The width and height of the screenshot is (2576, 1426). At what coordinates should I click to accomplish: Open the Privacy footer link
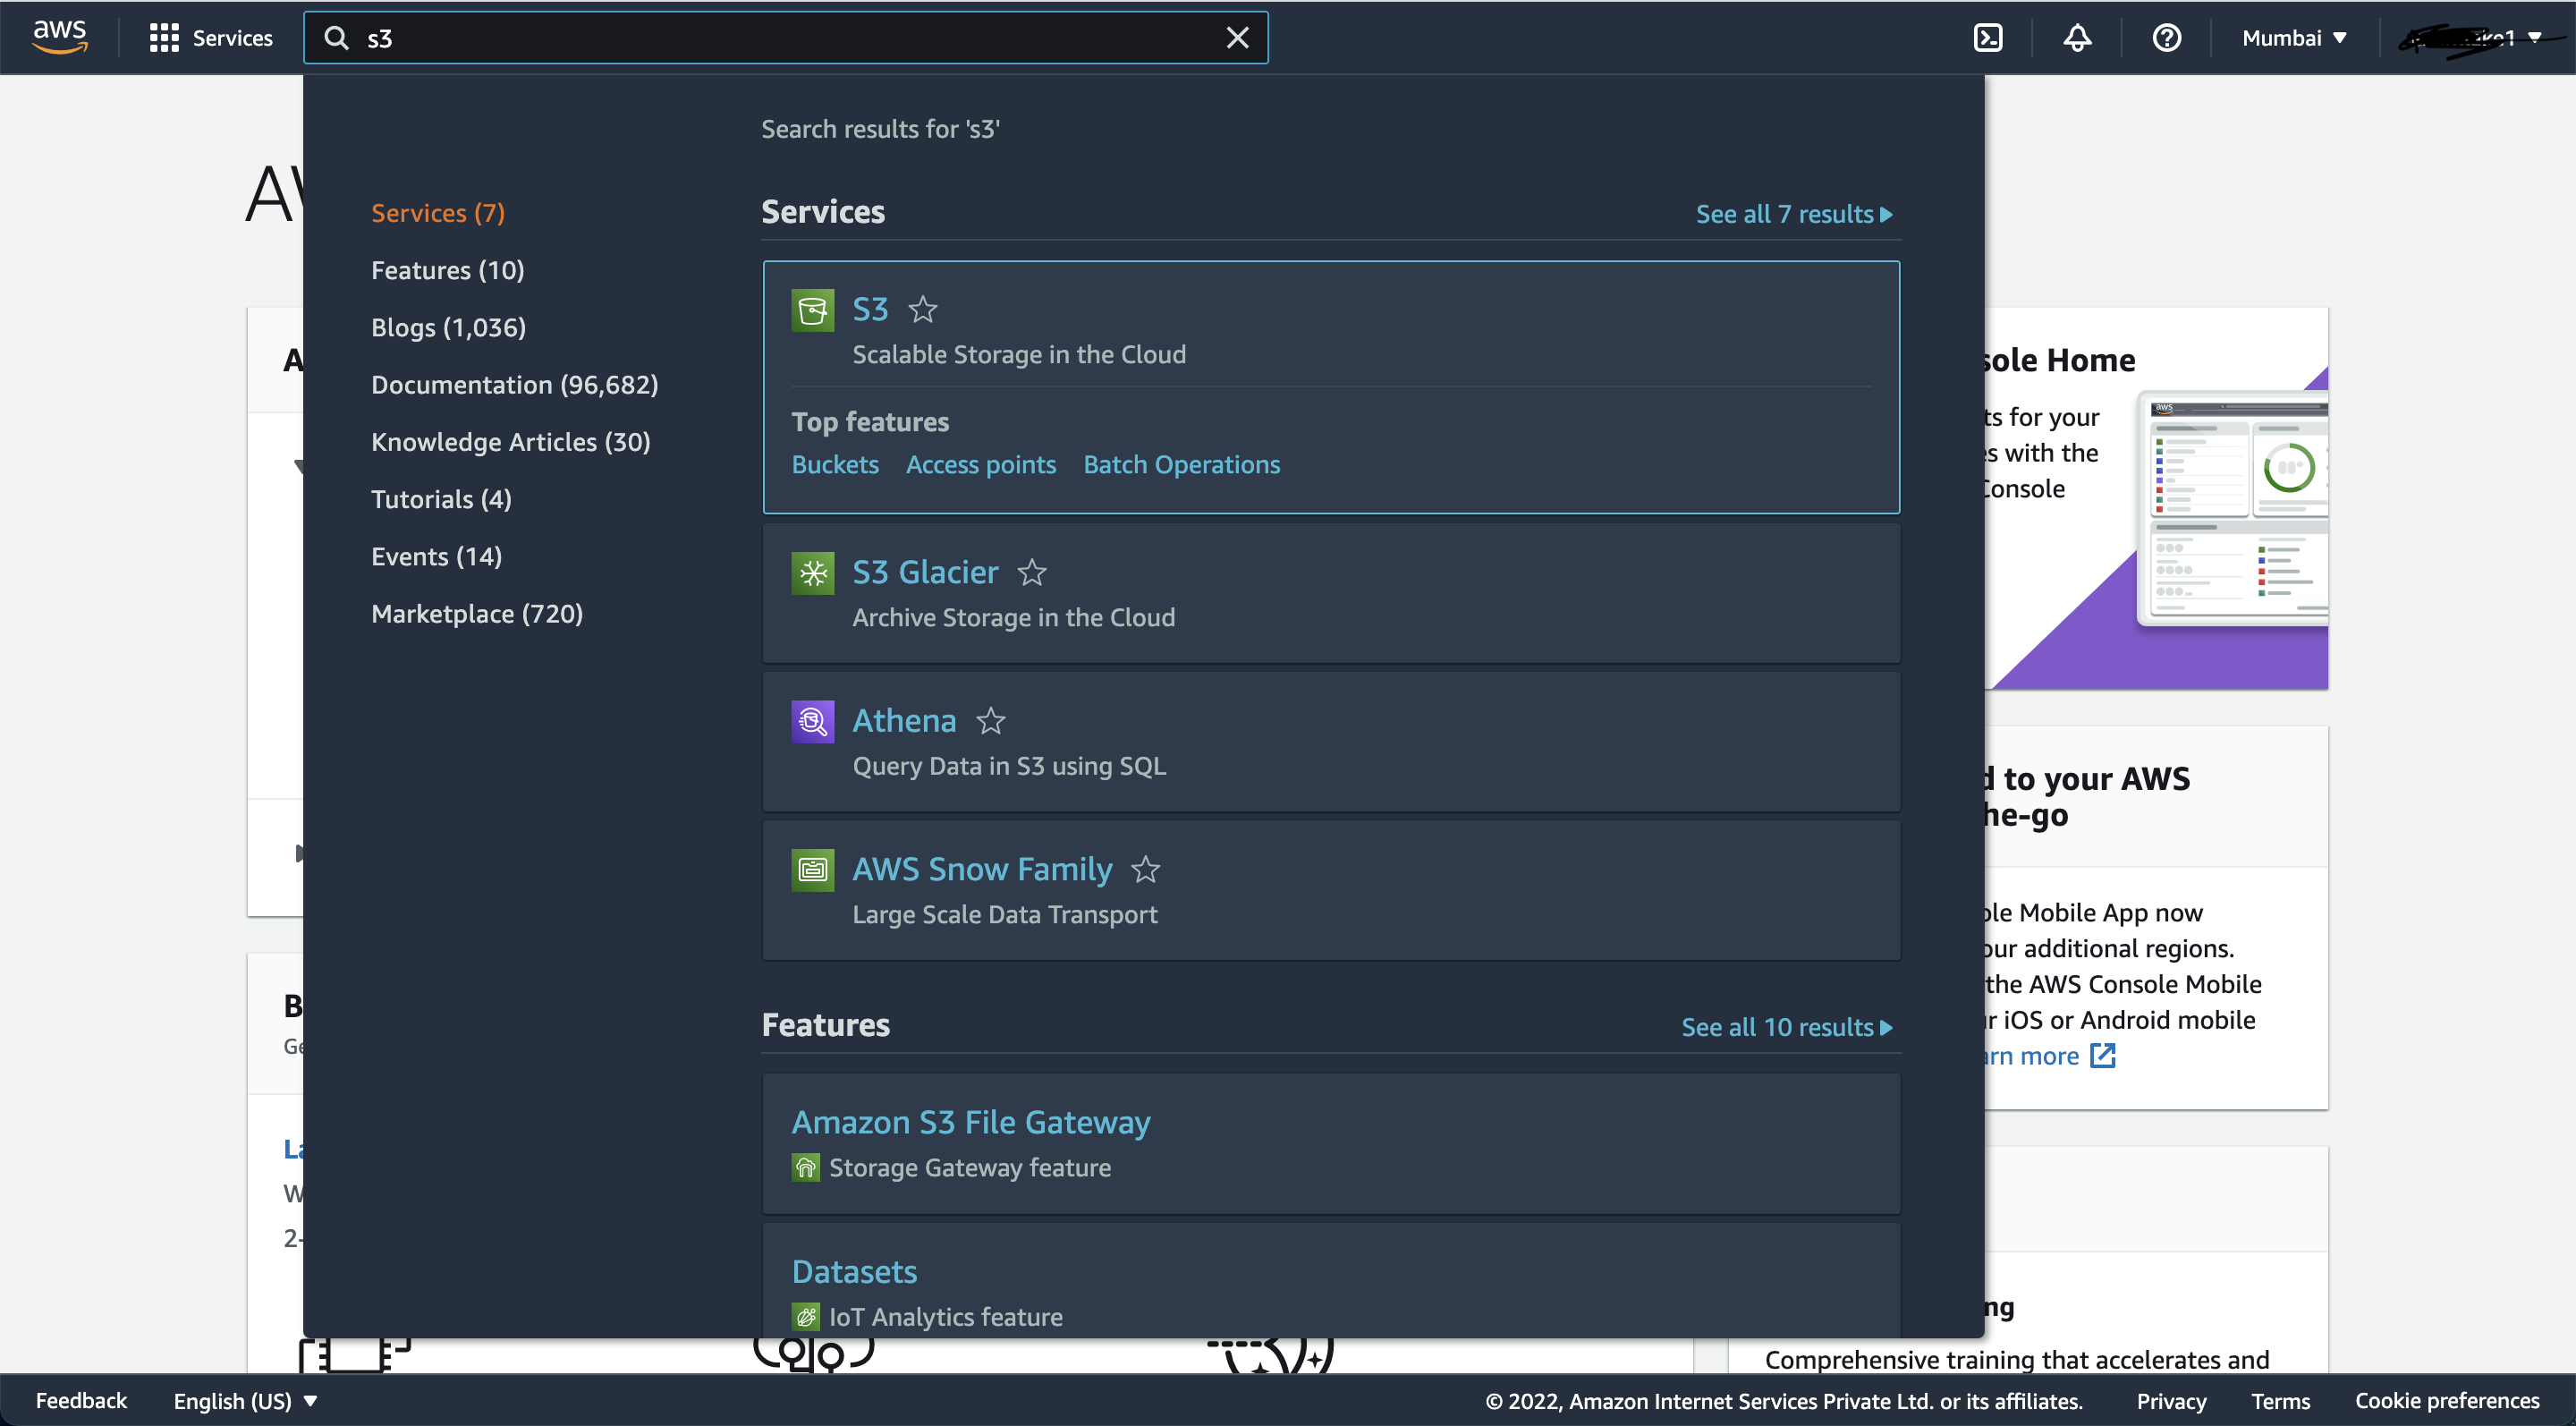pyautogui.click(x=2171, y=1400)
